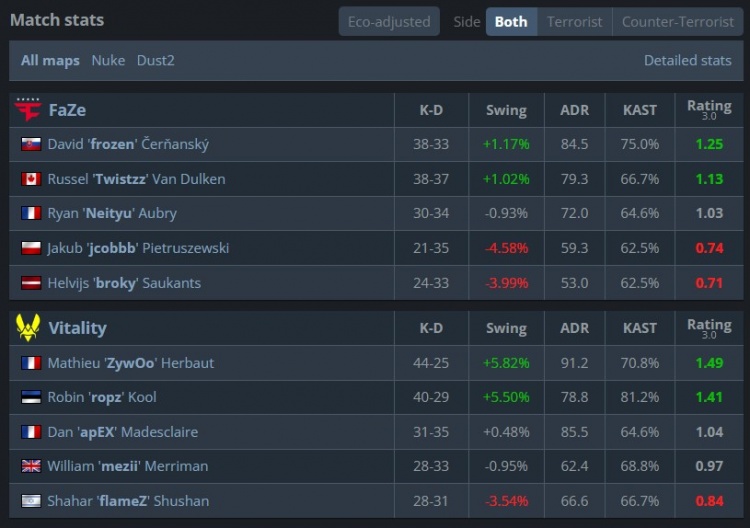Open the Nuke map tab
Viewport: 750px width, 528px height.
(x=108, y=60)
